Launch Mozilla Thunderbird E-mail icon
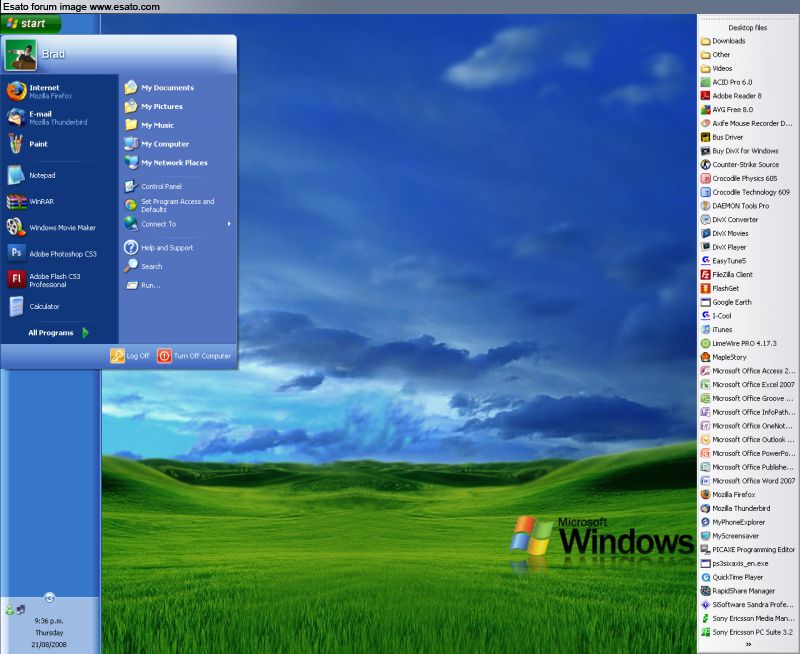Image resolution: width=800 pixels, height=654 pixels. [16, 118]
